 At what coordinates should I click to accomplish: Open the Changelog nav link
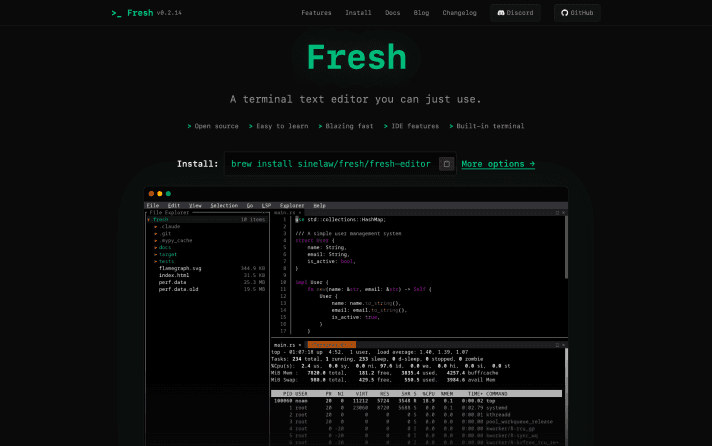[460, 13]
